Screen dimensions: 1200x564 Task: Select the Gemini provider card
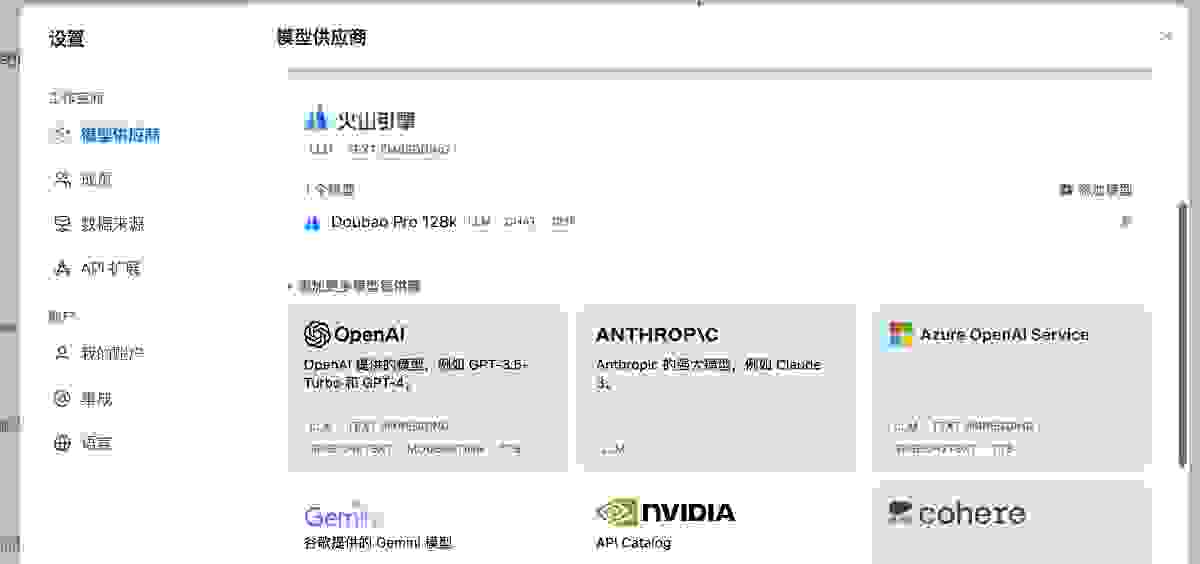pyautogui.click(x=427, y=522)
